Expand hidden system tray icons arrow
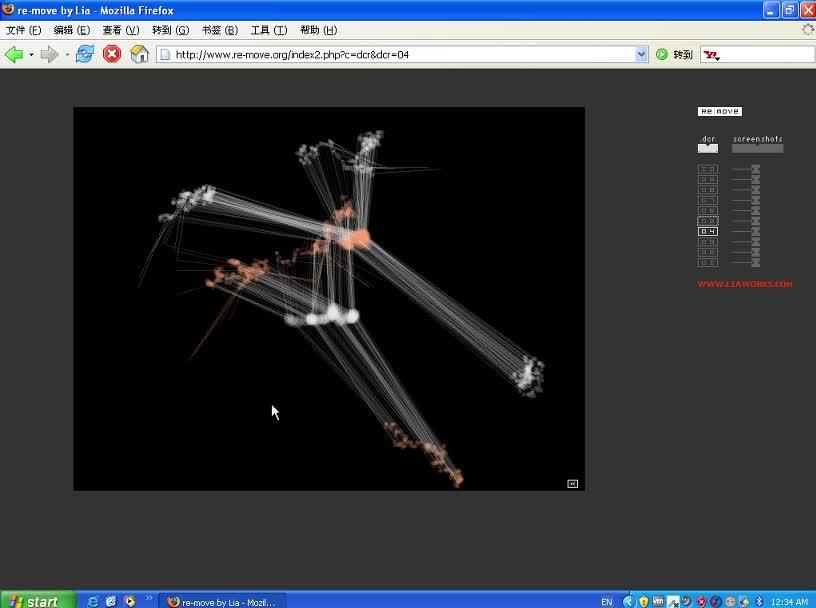The image size is (816, 608). 629,602
